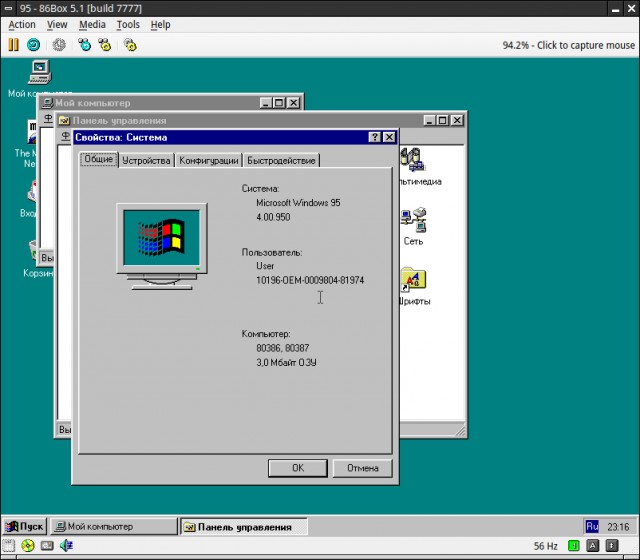Screen dimensions: 640x560
Task: Confirm dialog with OK button
Action: pos(298,468)
